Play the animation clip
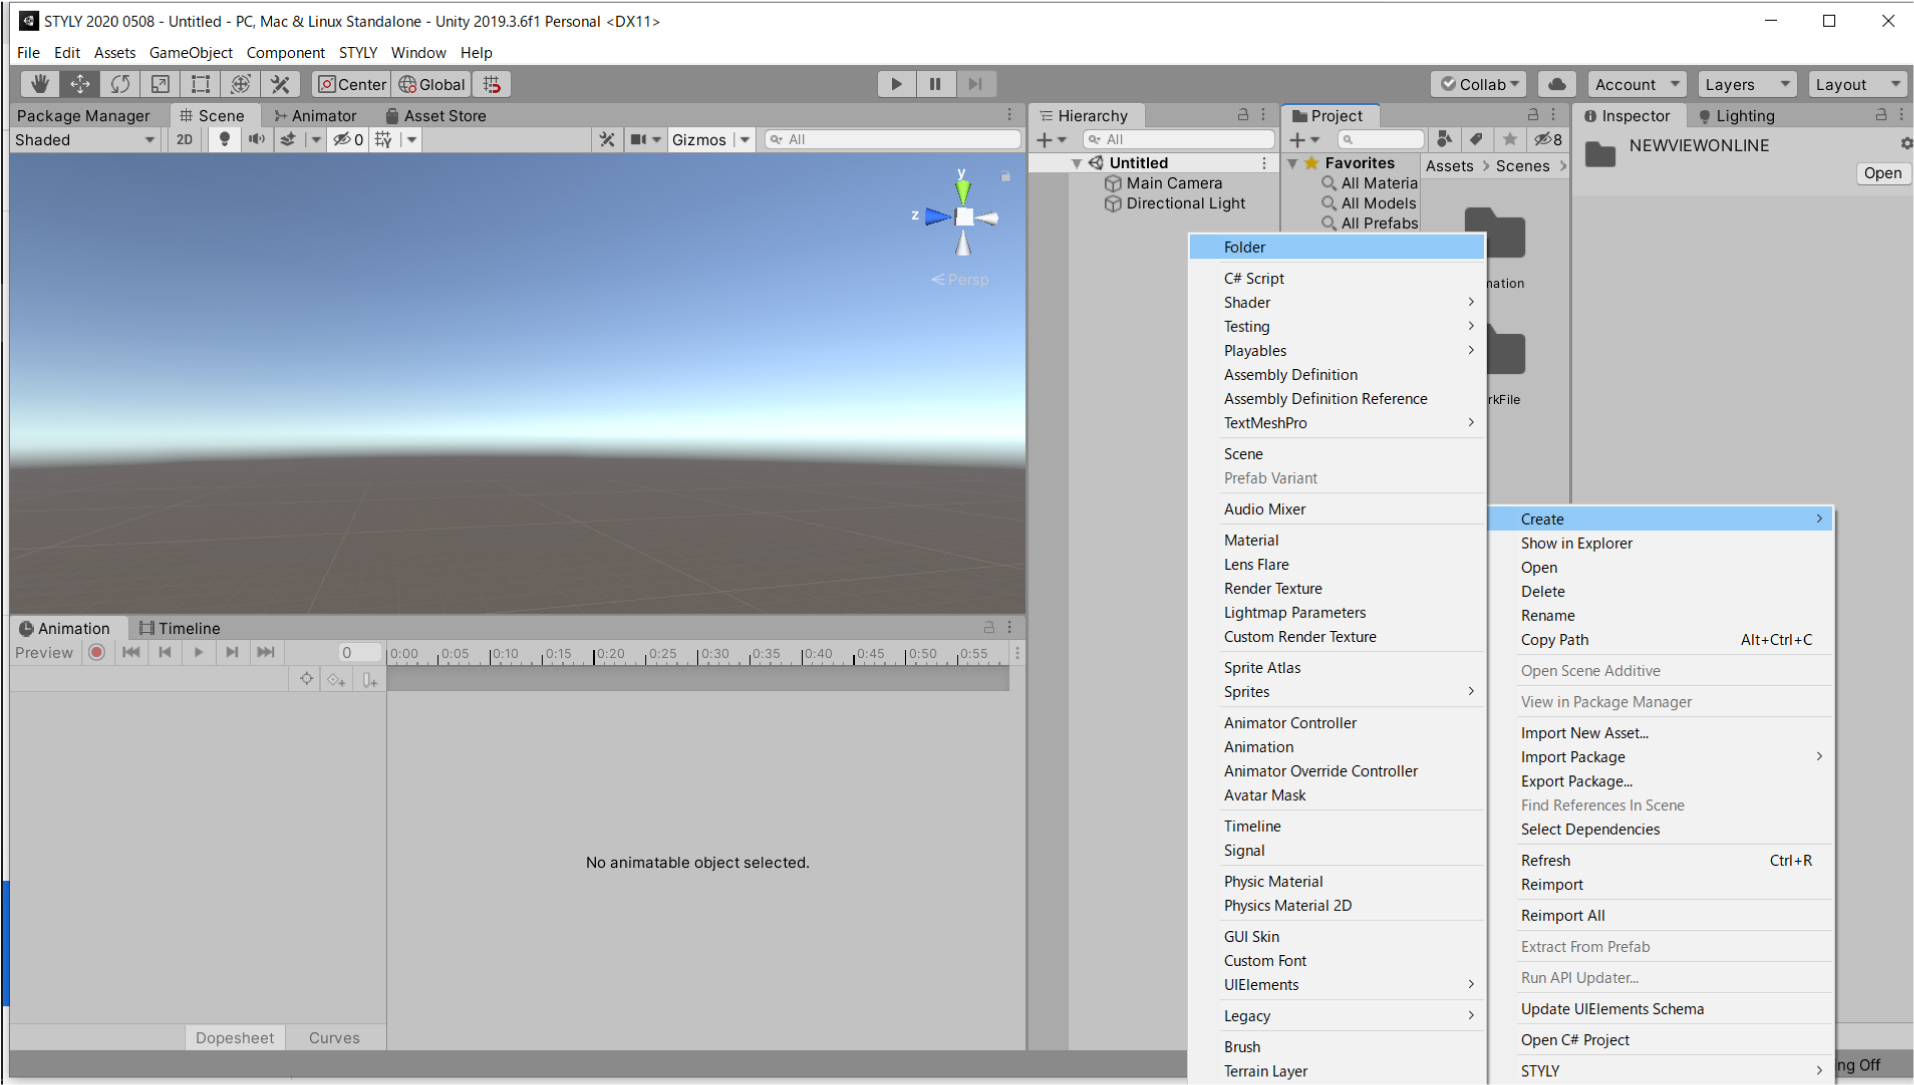1914x1085 pixels. point(198,653)
